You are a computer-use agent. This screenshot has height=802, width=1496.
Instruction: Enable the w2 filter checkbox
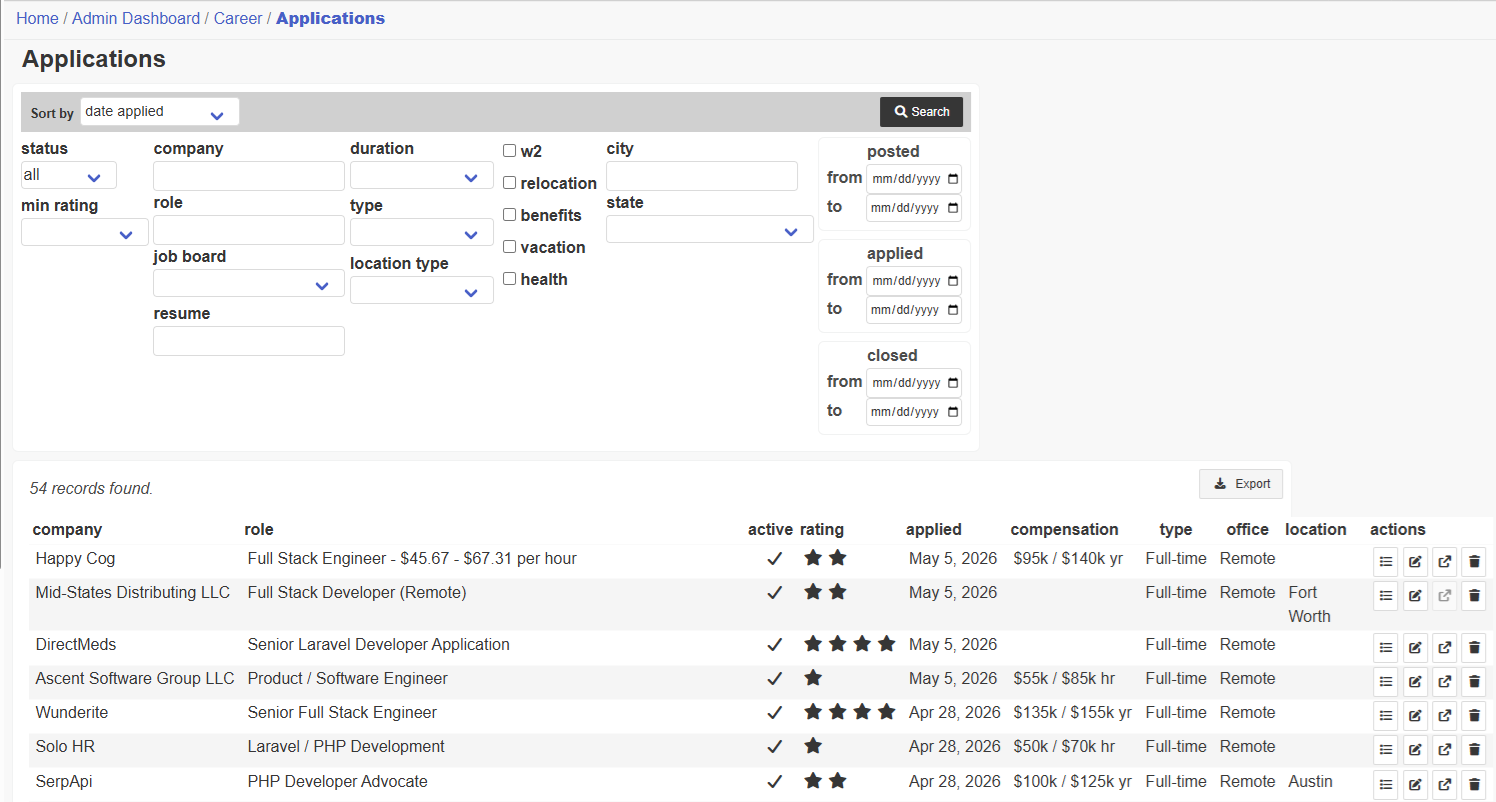(510, 151)
